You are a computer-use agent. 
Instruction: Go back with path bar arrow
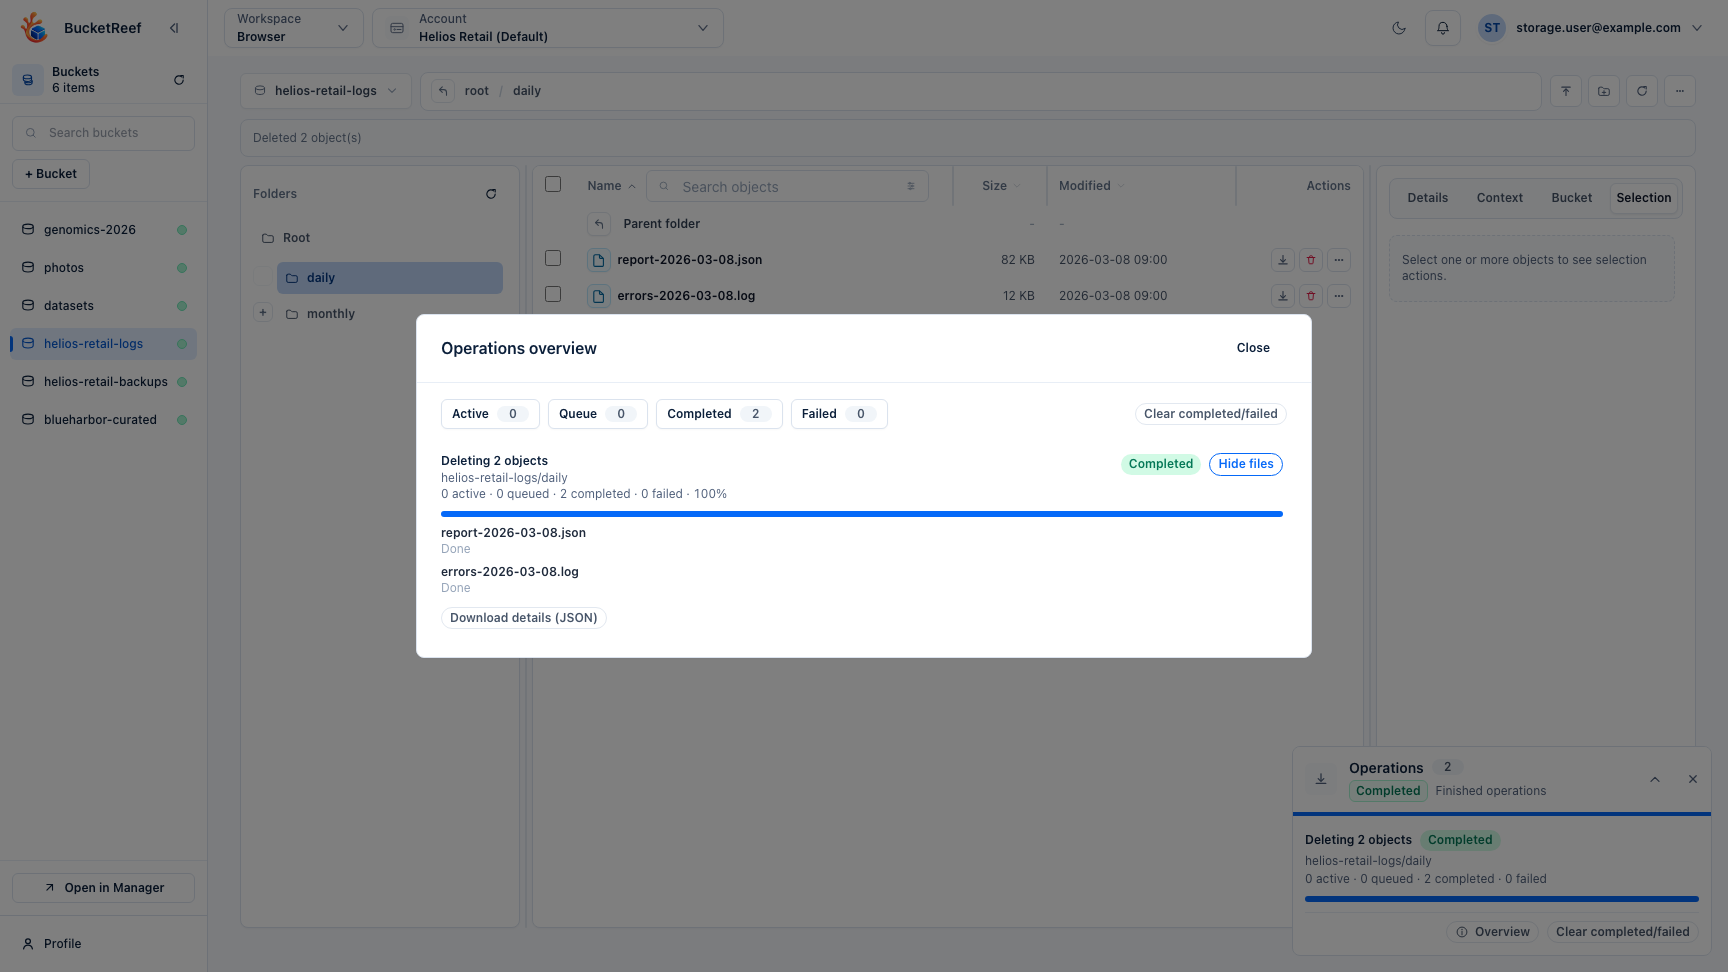443,91
